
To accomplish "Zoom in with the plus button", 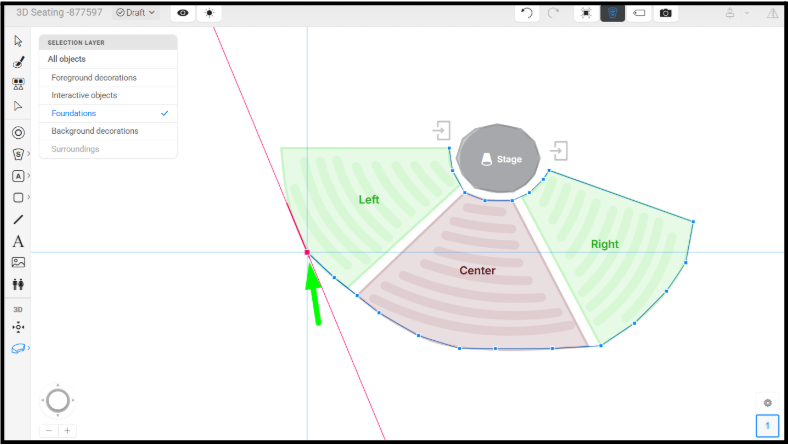I will [67, 431].
